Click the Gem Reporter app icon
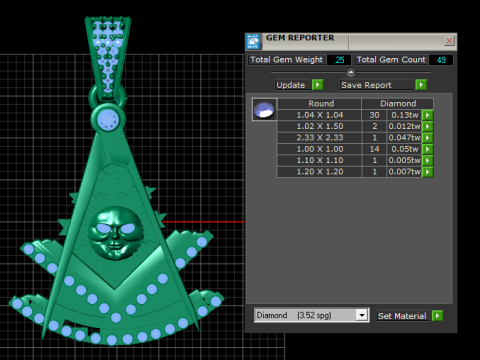Screen dimensions: 480x360 click(x=253, y=41)
